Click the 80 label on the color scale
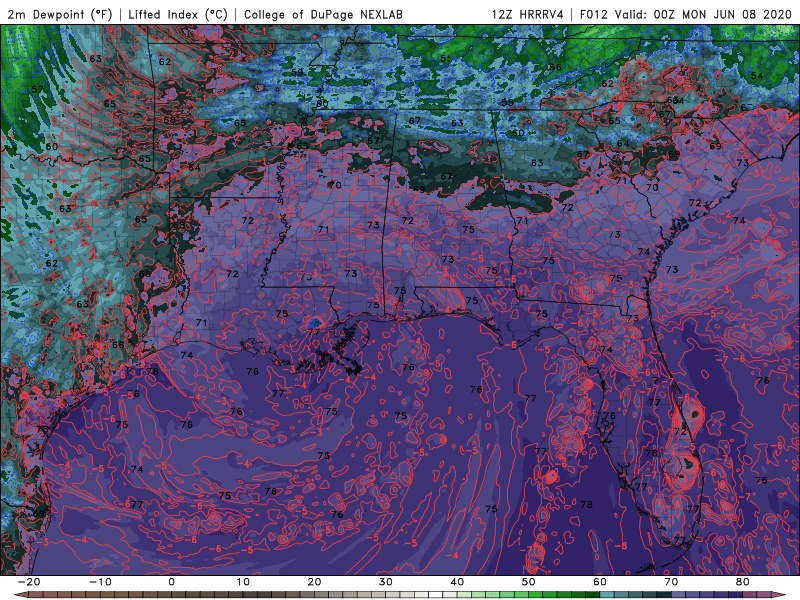This screenshot has width=800, height=600. pos(743,582)
